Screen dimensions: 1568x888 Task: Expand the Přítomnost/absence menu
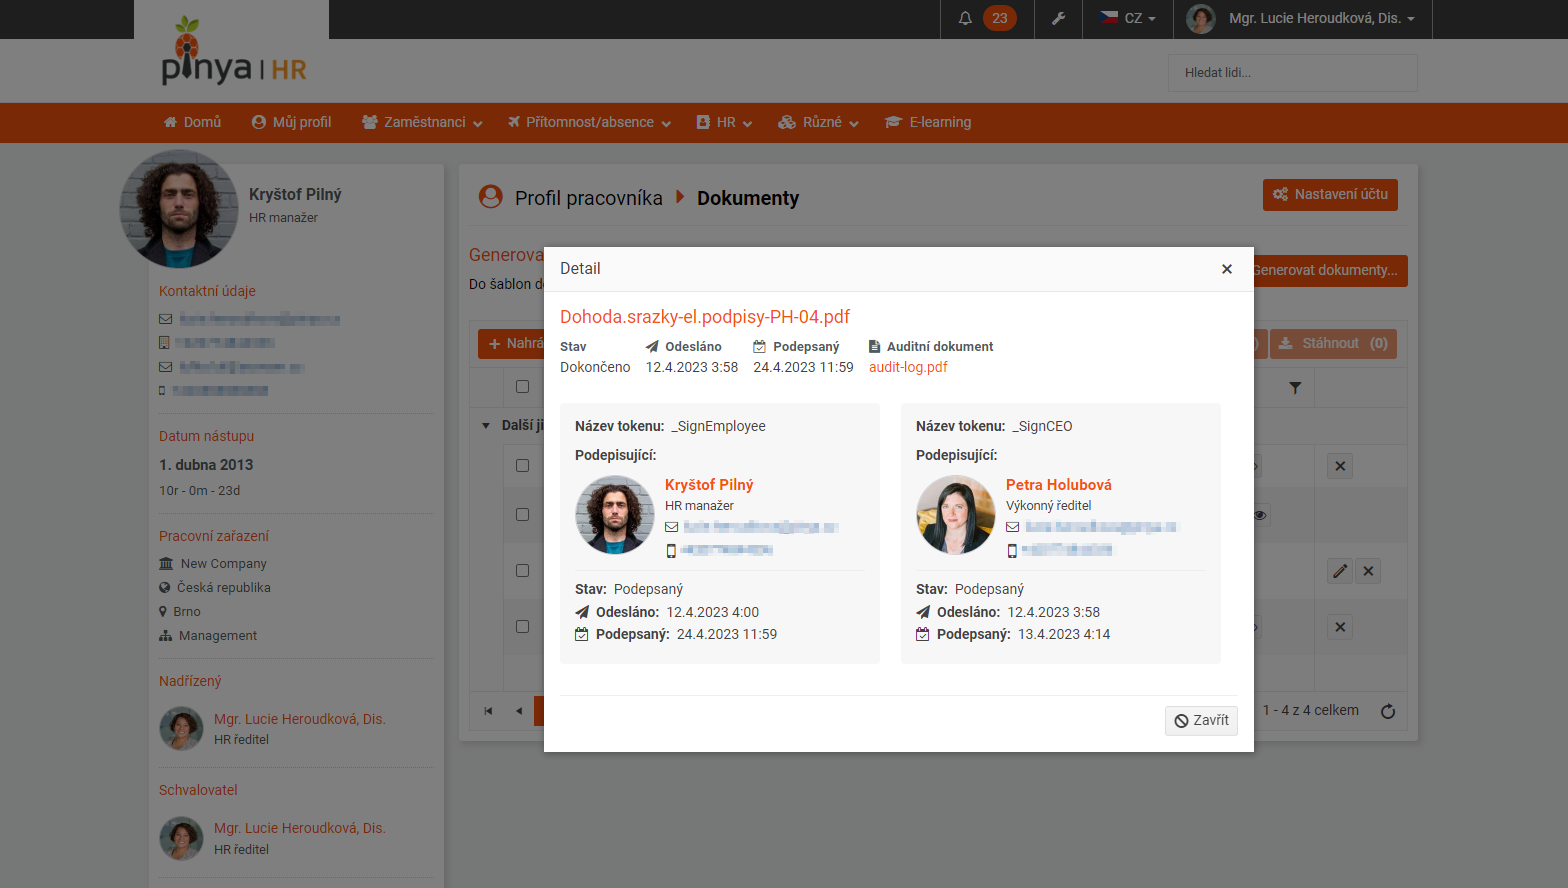point(589,122)
